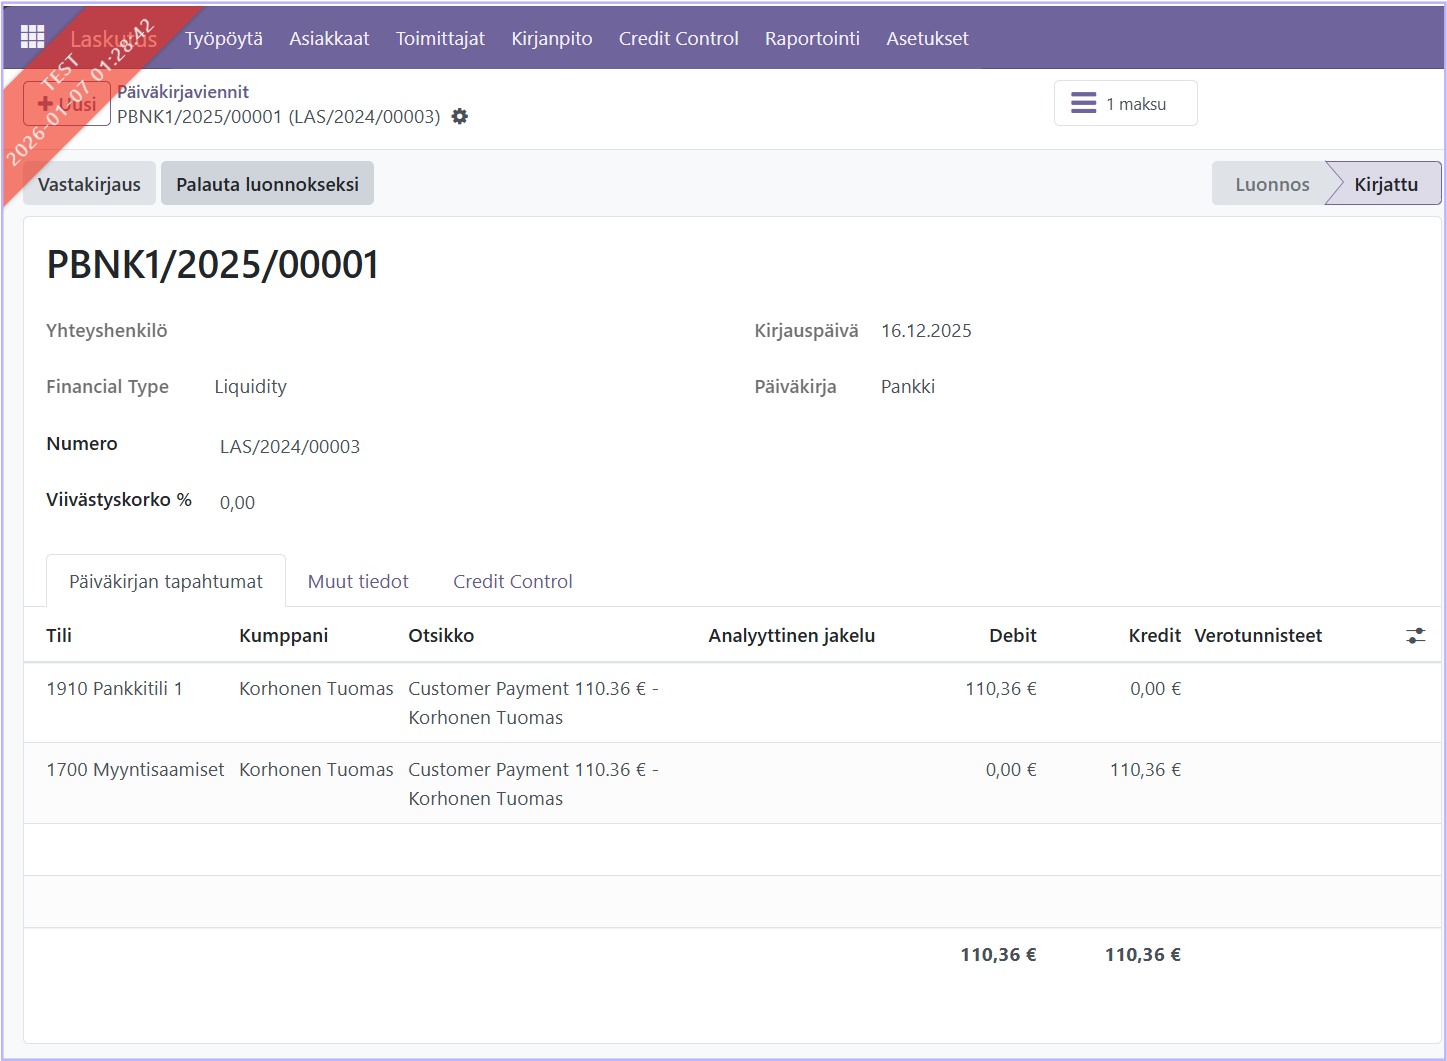
Task: Open the Raportointi menu
Action: [x=812, y=39]
